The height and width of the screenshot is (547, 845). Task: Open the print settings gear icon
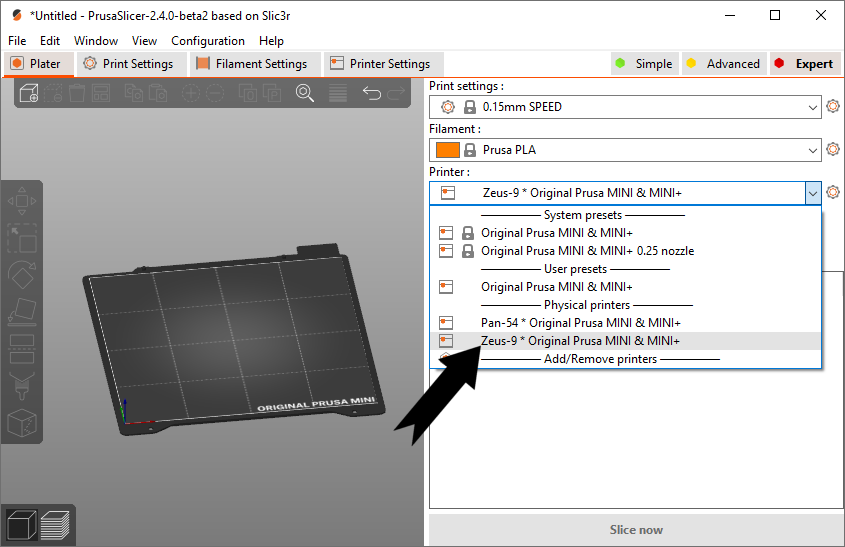click(x=833, y=106)
